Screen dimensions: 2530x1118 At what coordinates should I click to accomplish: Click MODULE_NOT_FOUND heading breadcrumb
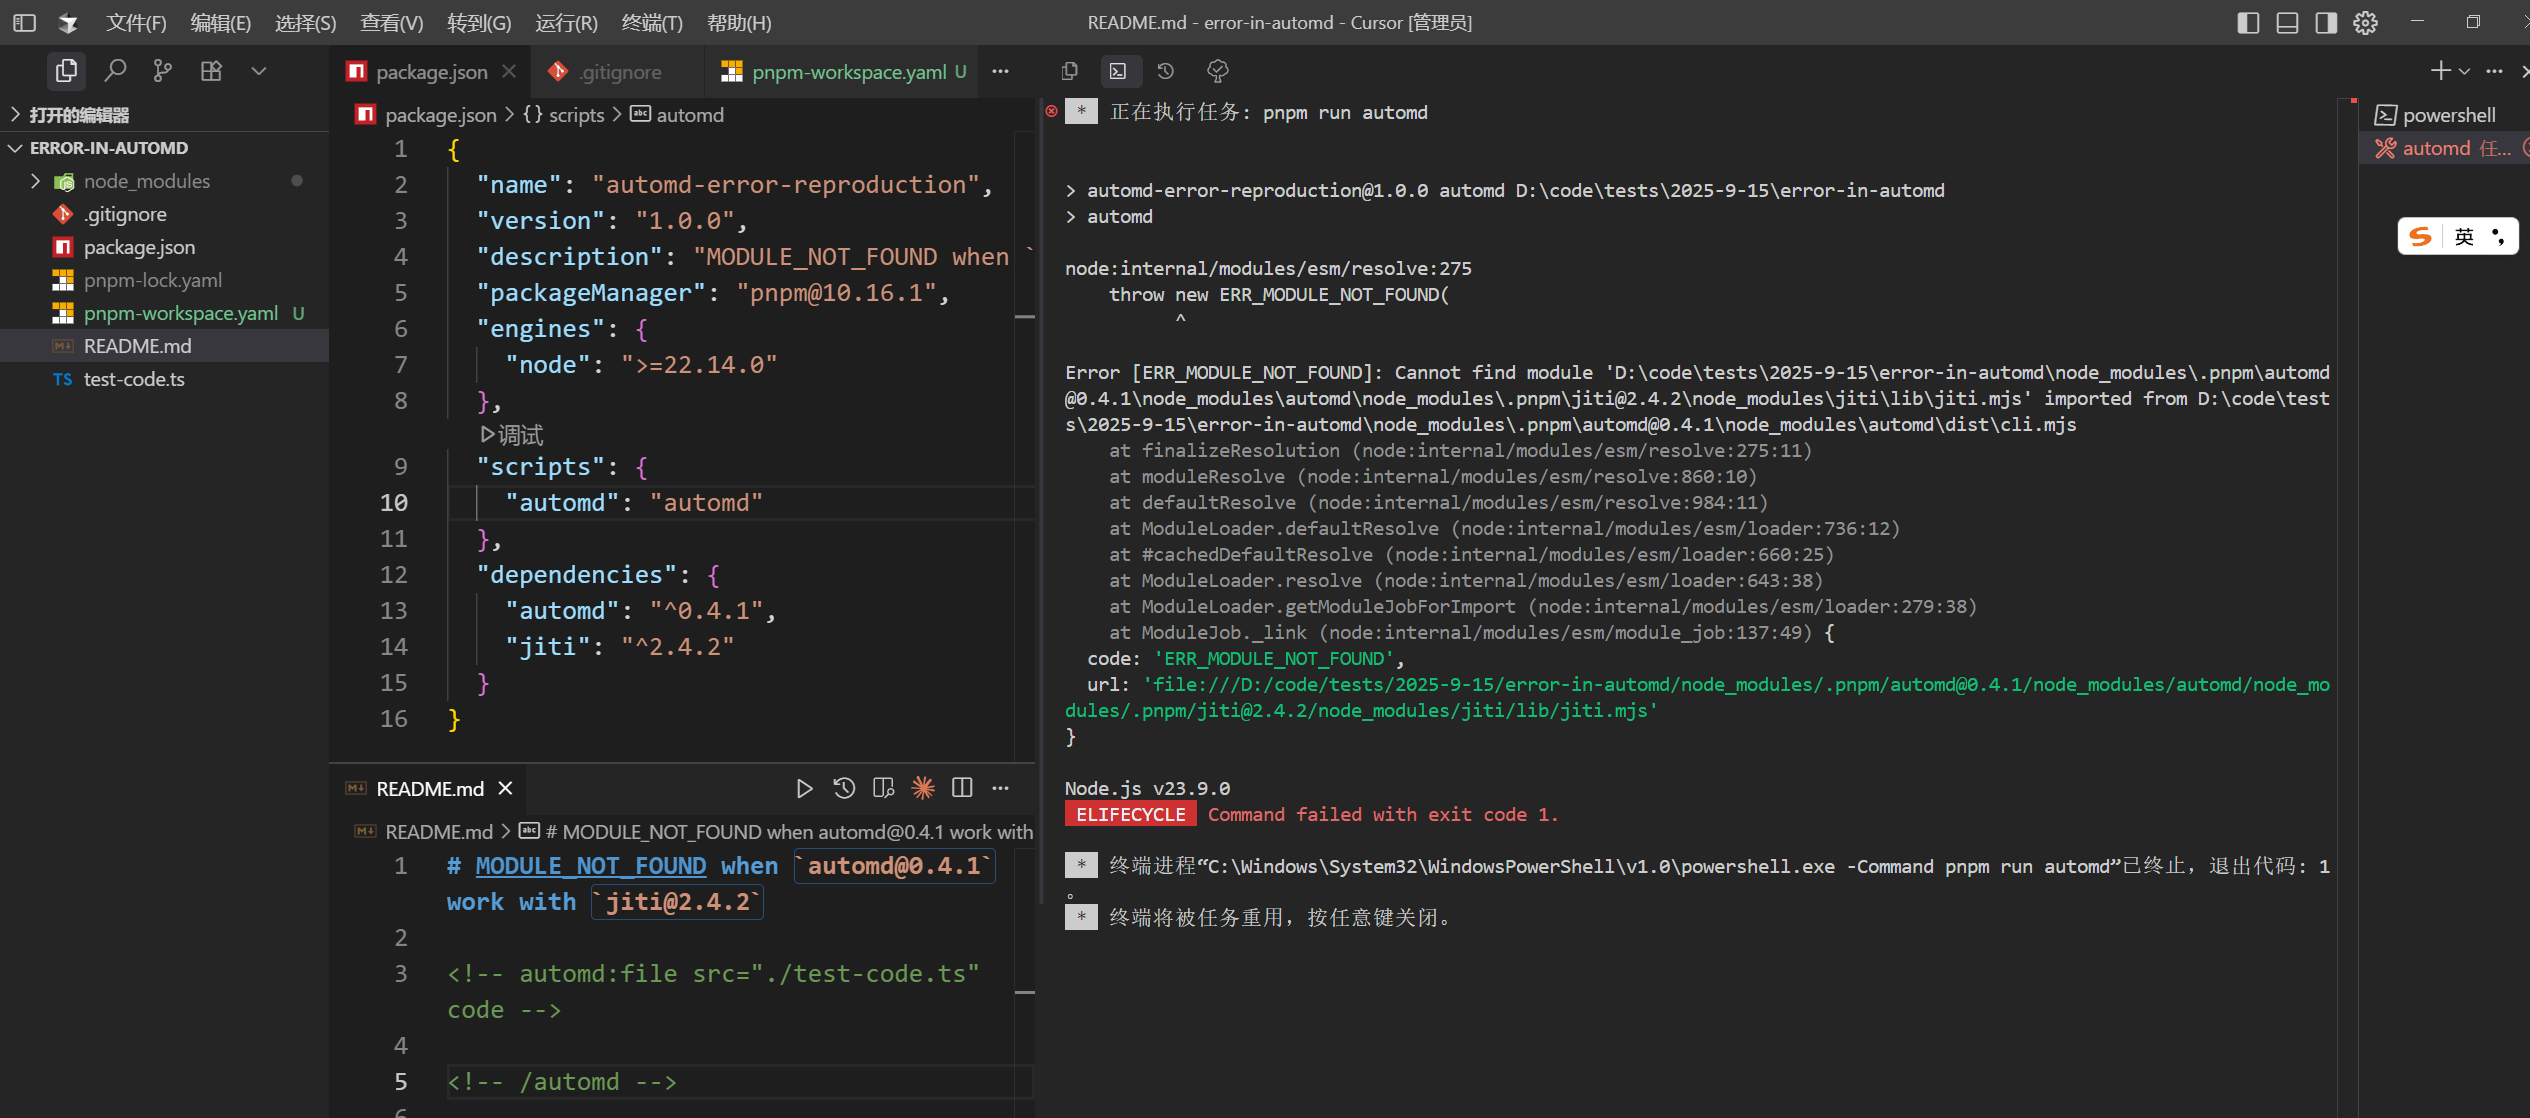[x=776, y=831]
